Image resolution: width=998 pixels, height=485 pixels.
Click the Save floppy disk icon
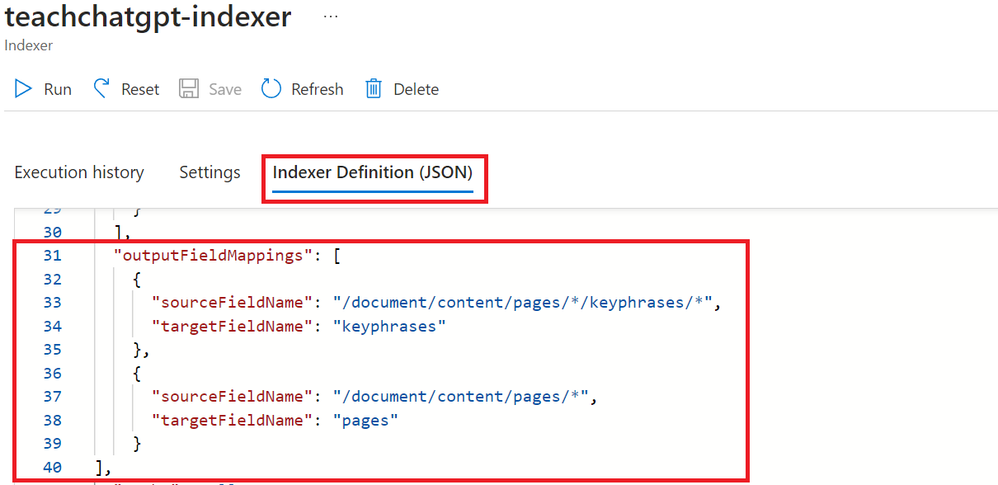[x=189, y=88]
